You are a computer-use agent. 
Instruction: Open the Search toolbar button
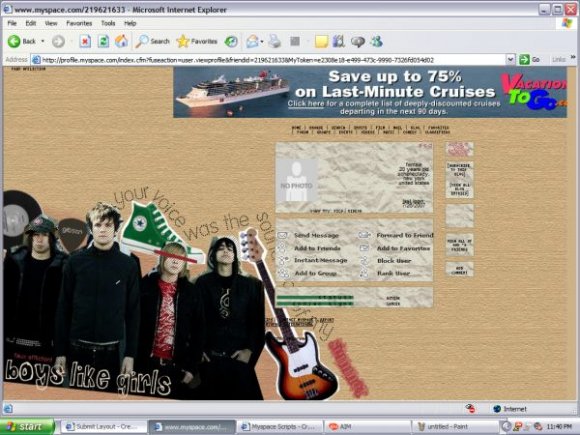pyautogui.click(x=152, y=41)
